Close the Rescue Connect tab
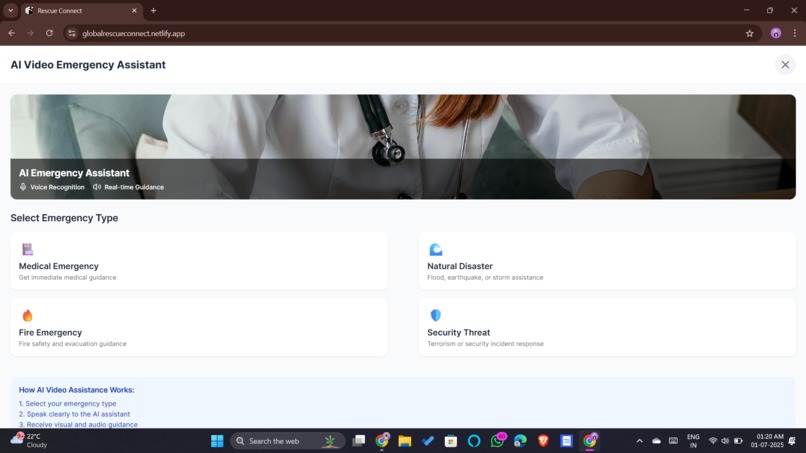 click(x=134, y=10)
